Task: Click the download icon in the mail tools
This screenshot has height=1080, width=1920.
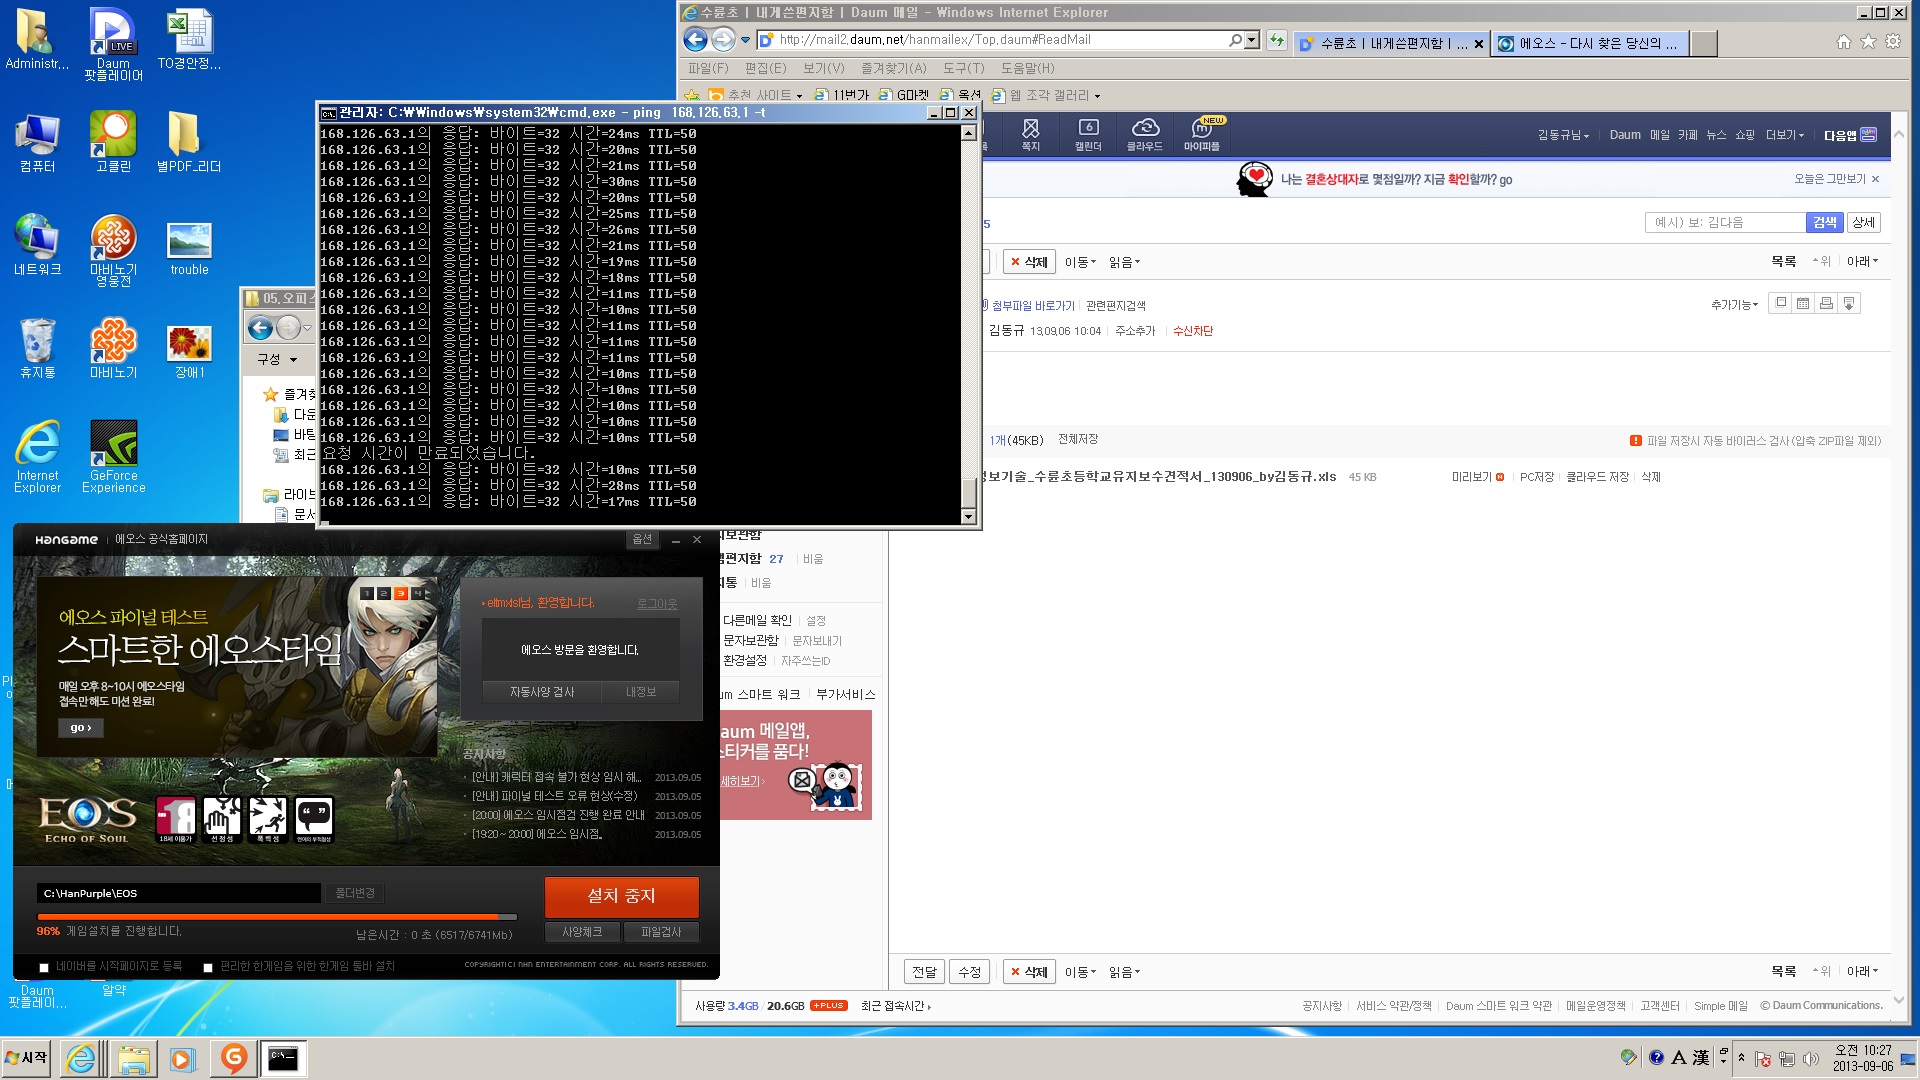Action: [x=1849, y=304]
